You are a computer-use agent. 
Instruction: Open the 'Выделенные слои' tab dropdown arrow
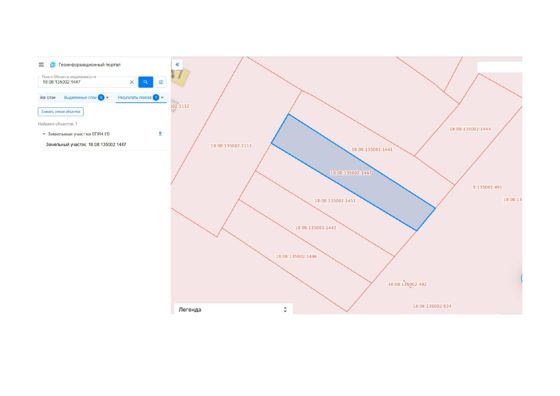(x=108, y=97)
